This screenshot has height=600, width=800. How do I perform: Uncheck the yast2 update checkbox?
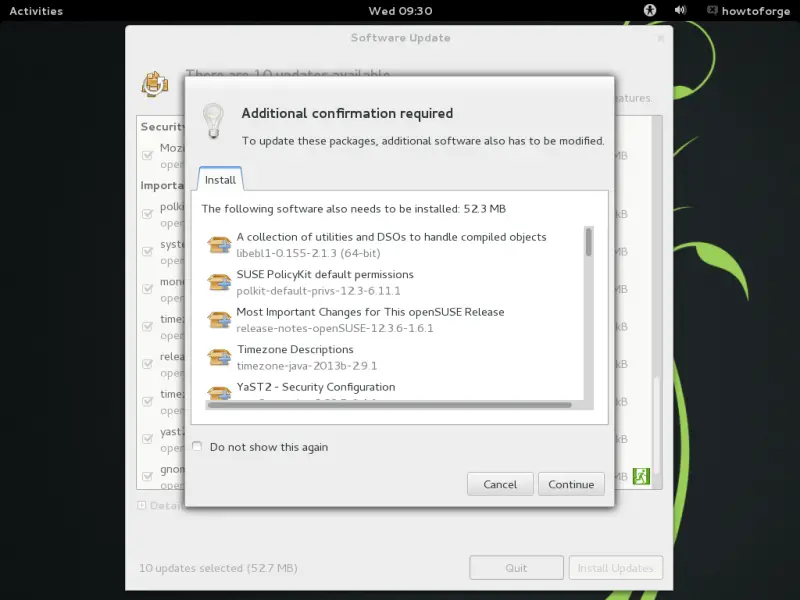tap(147, 439)
